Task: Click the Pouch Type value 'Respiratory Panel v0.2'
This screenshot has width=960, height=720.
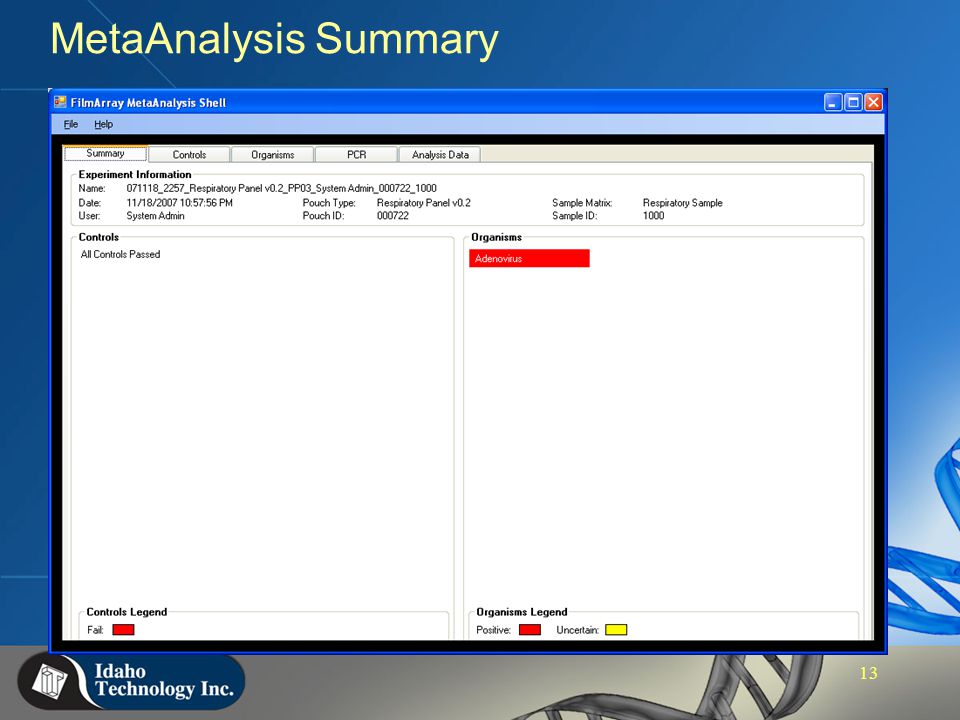Action: click(x=424, y=203)
